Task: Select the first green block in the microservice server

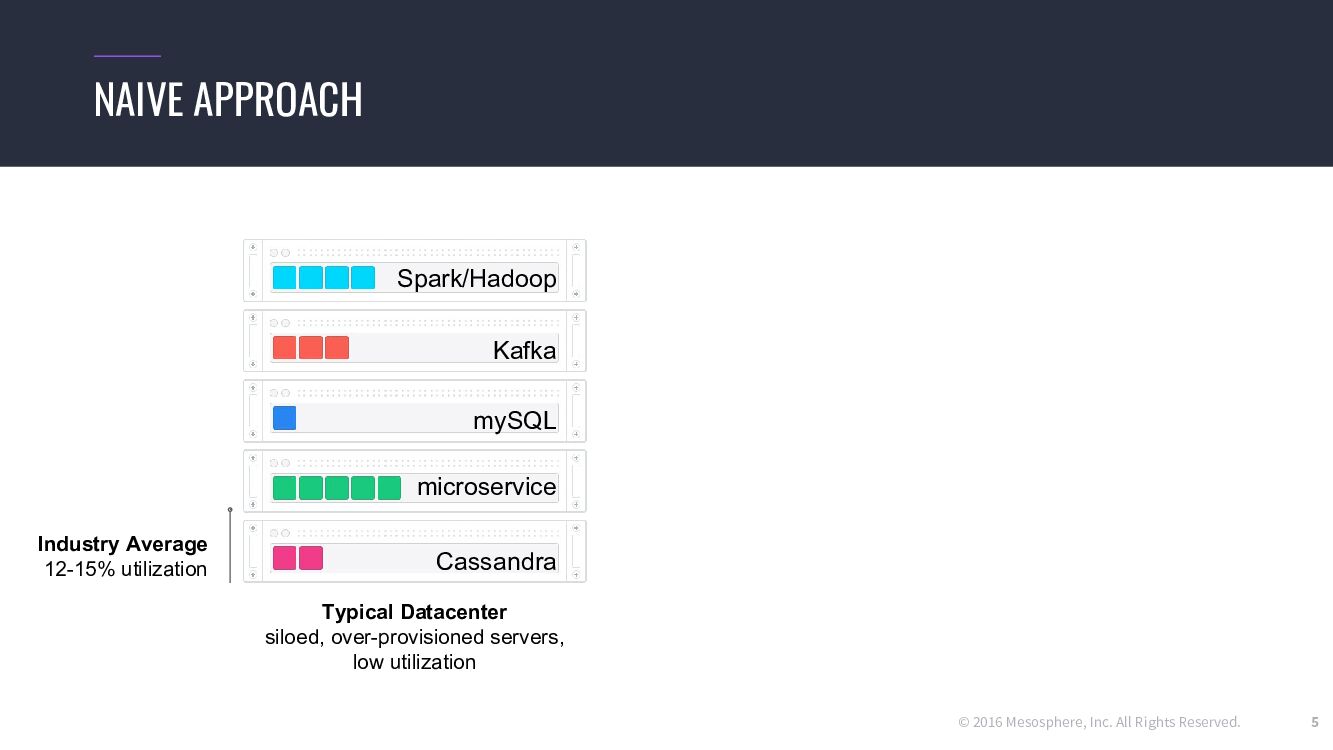Action: point(285,488)
